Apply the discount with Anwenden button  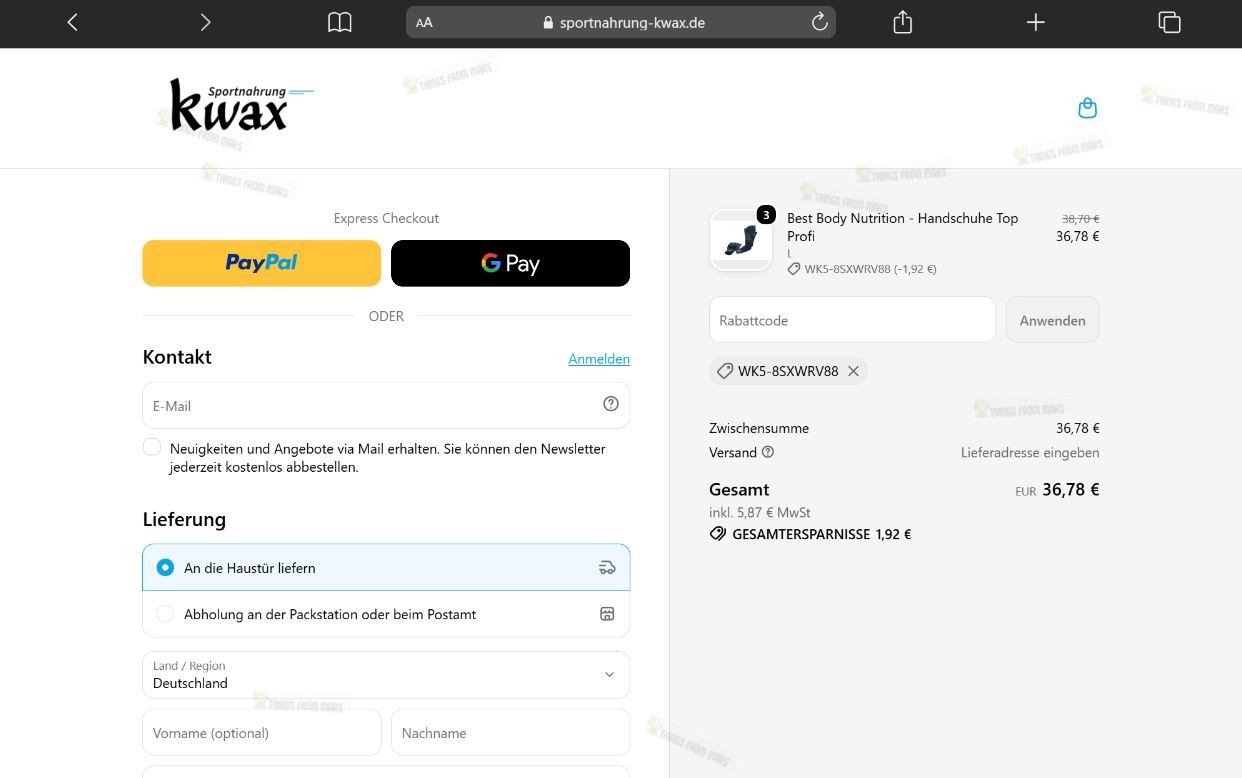pyautogui.click(x=1052, y=320)
